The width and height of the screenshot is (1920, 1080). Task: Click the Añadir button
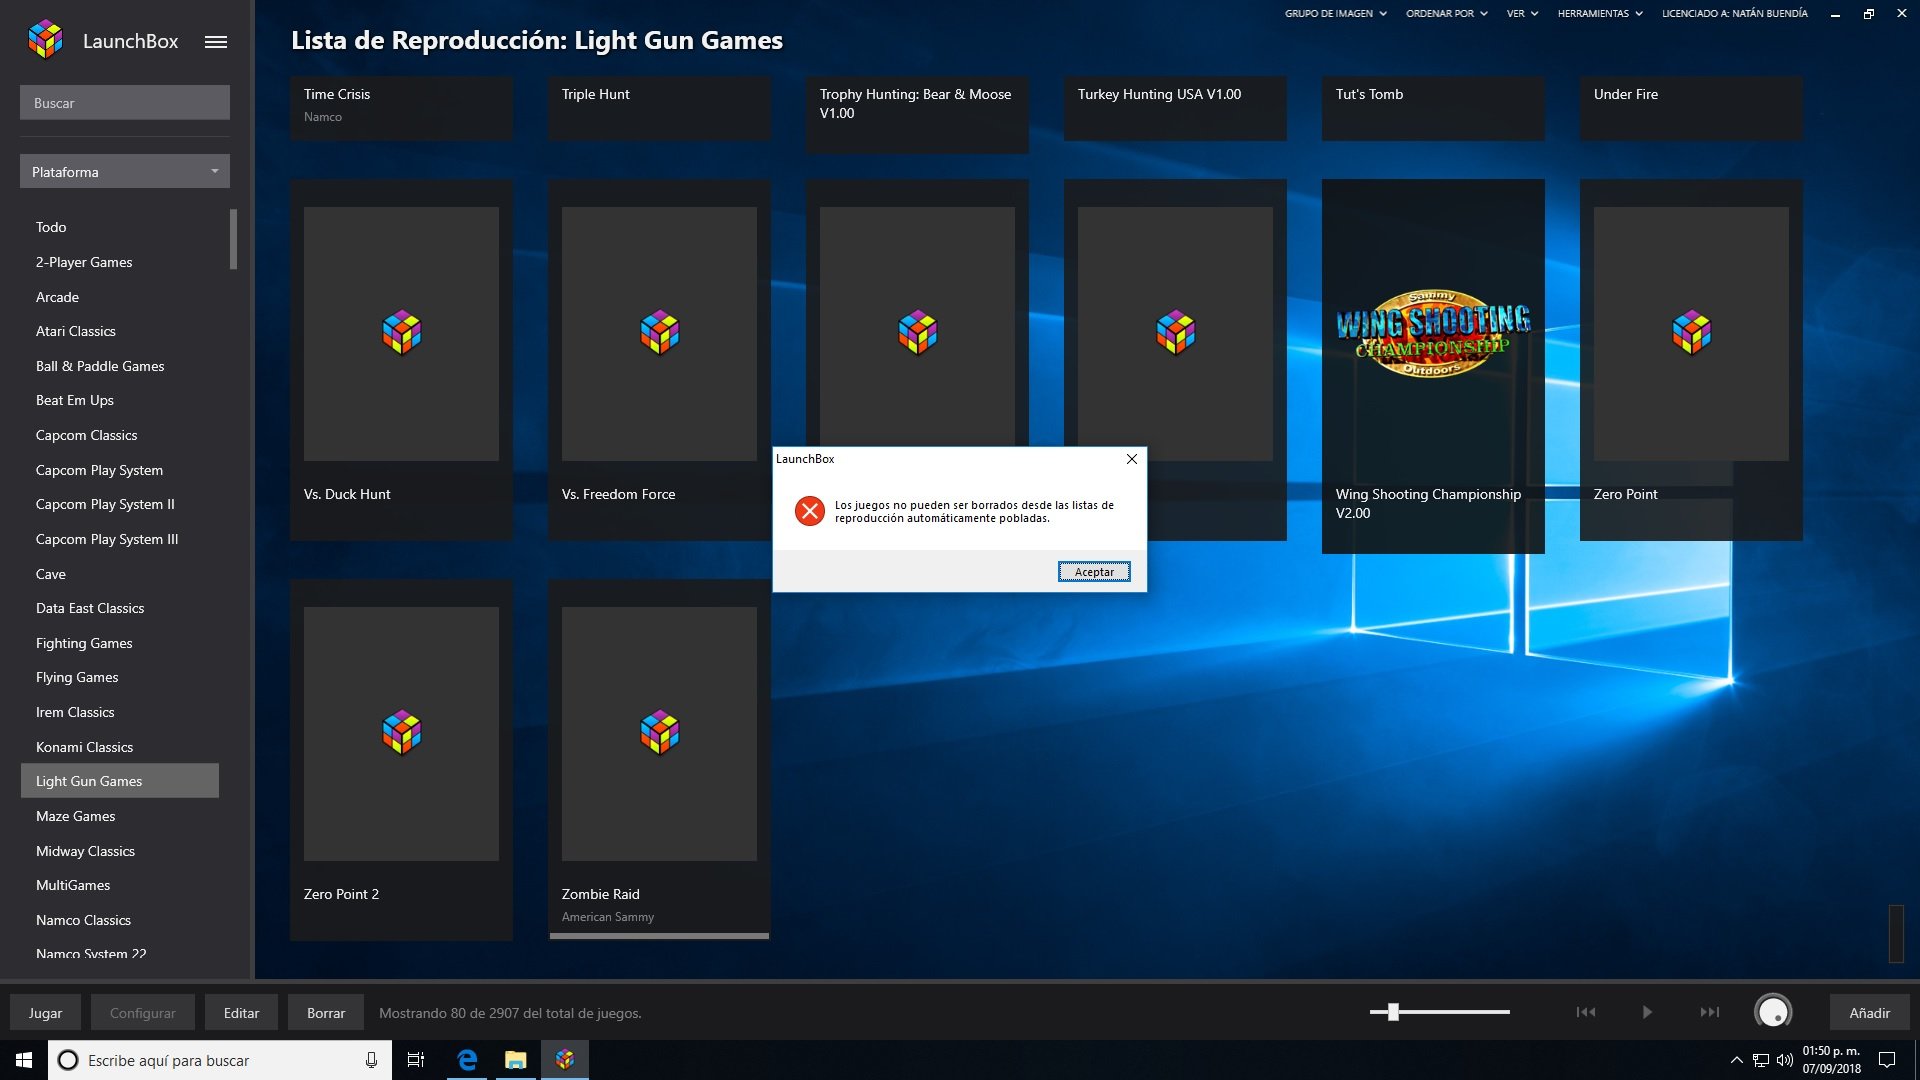(1869, 1012)
